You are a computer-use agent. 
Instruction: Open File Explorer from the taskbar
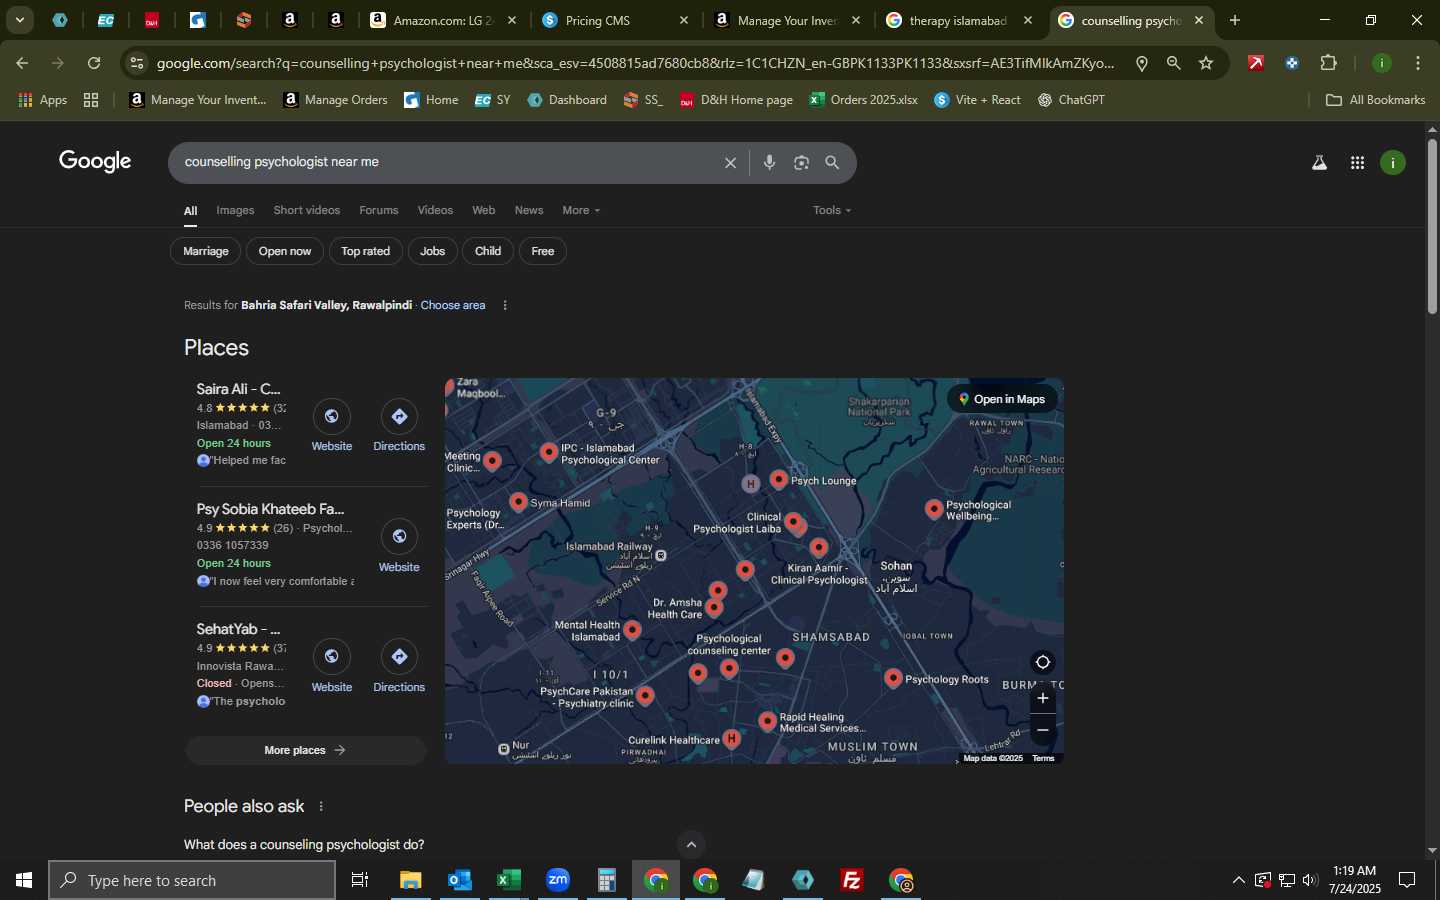410,880
